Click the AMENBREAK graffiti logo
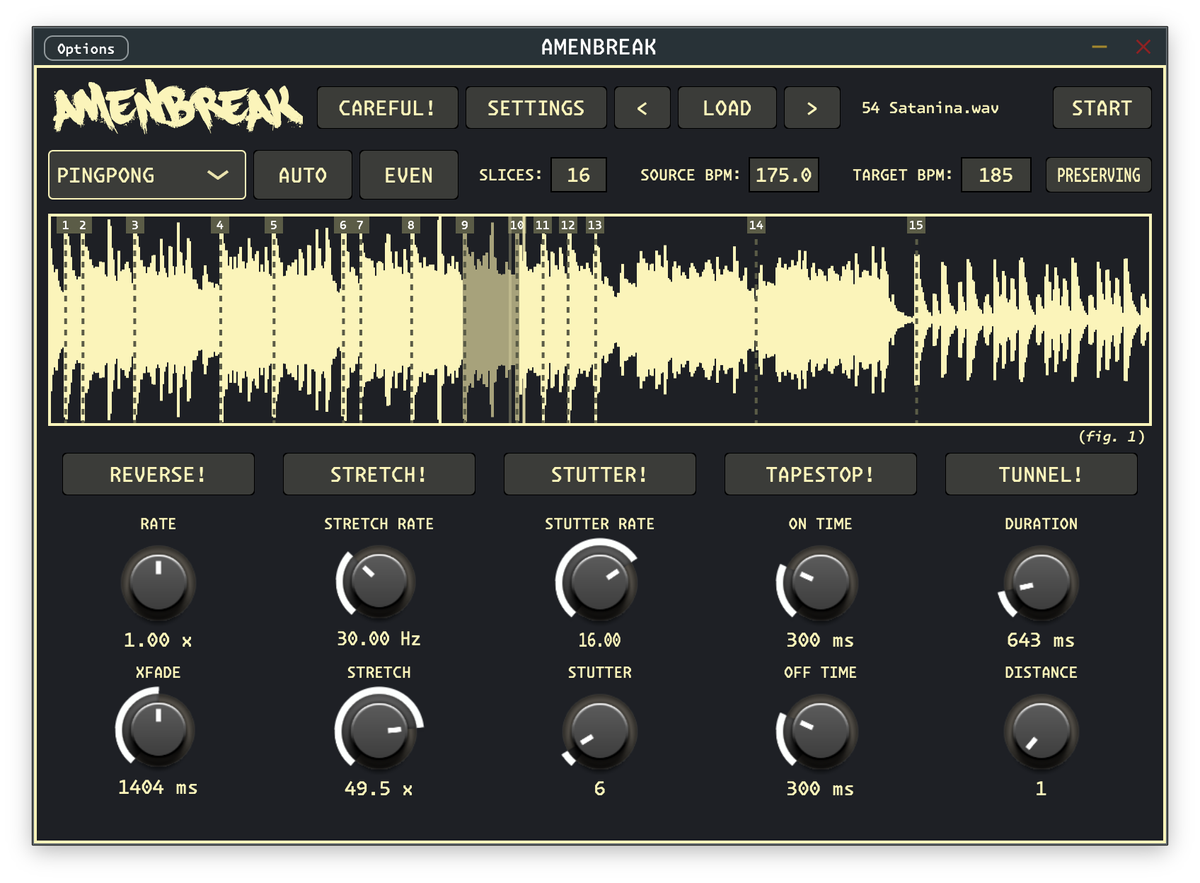1200x883 pixels. coord(177,108)
